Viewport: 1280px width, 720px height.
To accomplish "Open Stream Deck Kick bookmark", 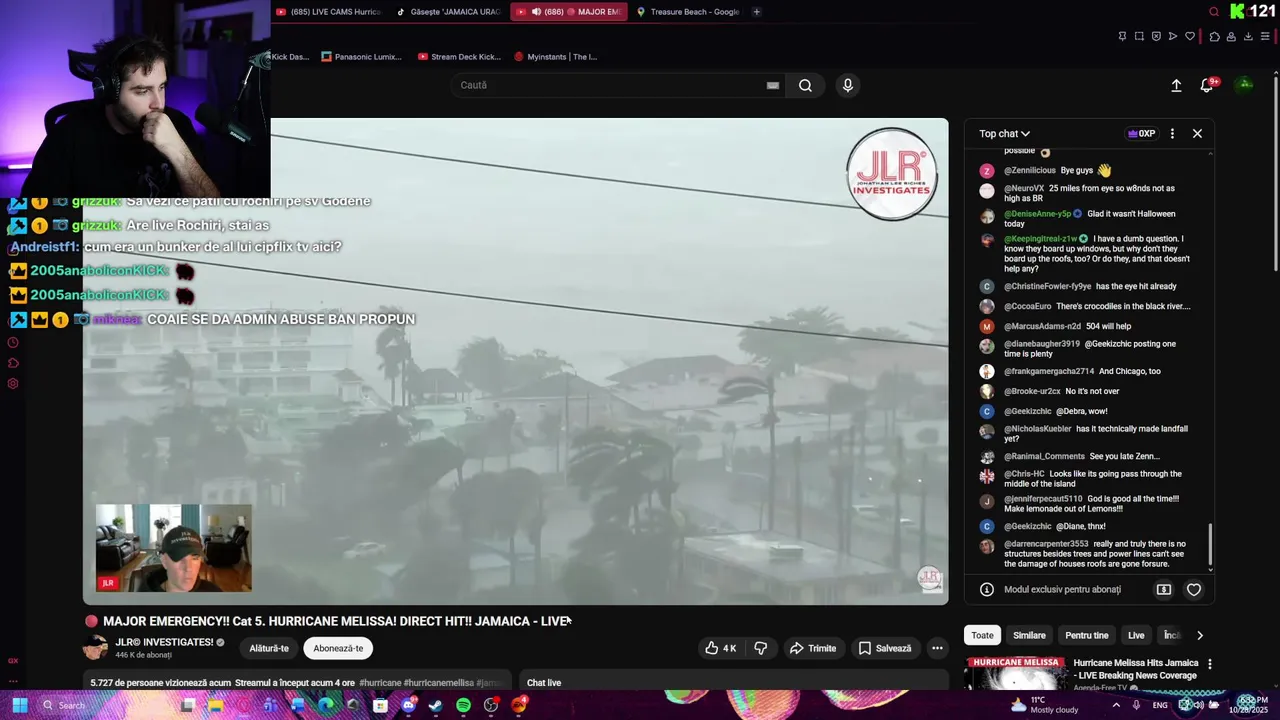I will coord(459,57).
